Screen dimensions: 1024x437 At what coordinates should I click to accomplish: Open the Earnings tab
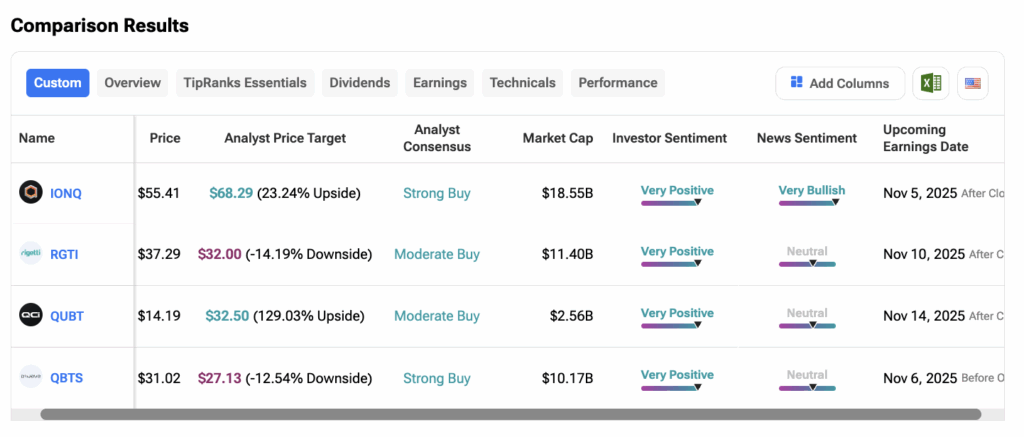pyautogui.click(x=440, y=83)
